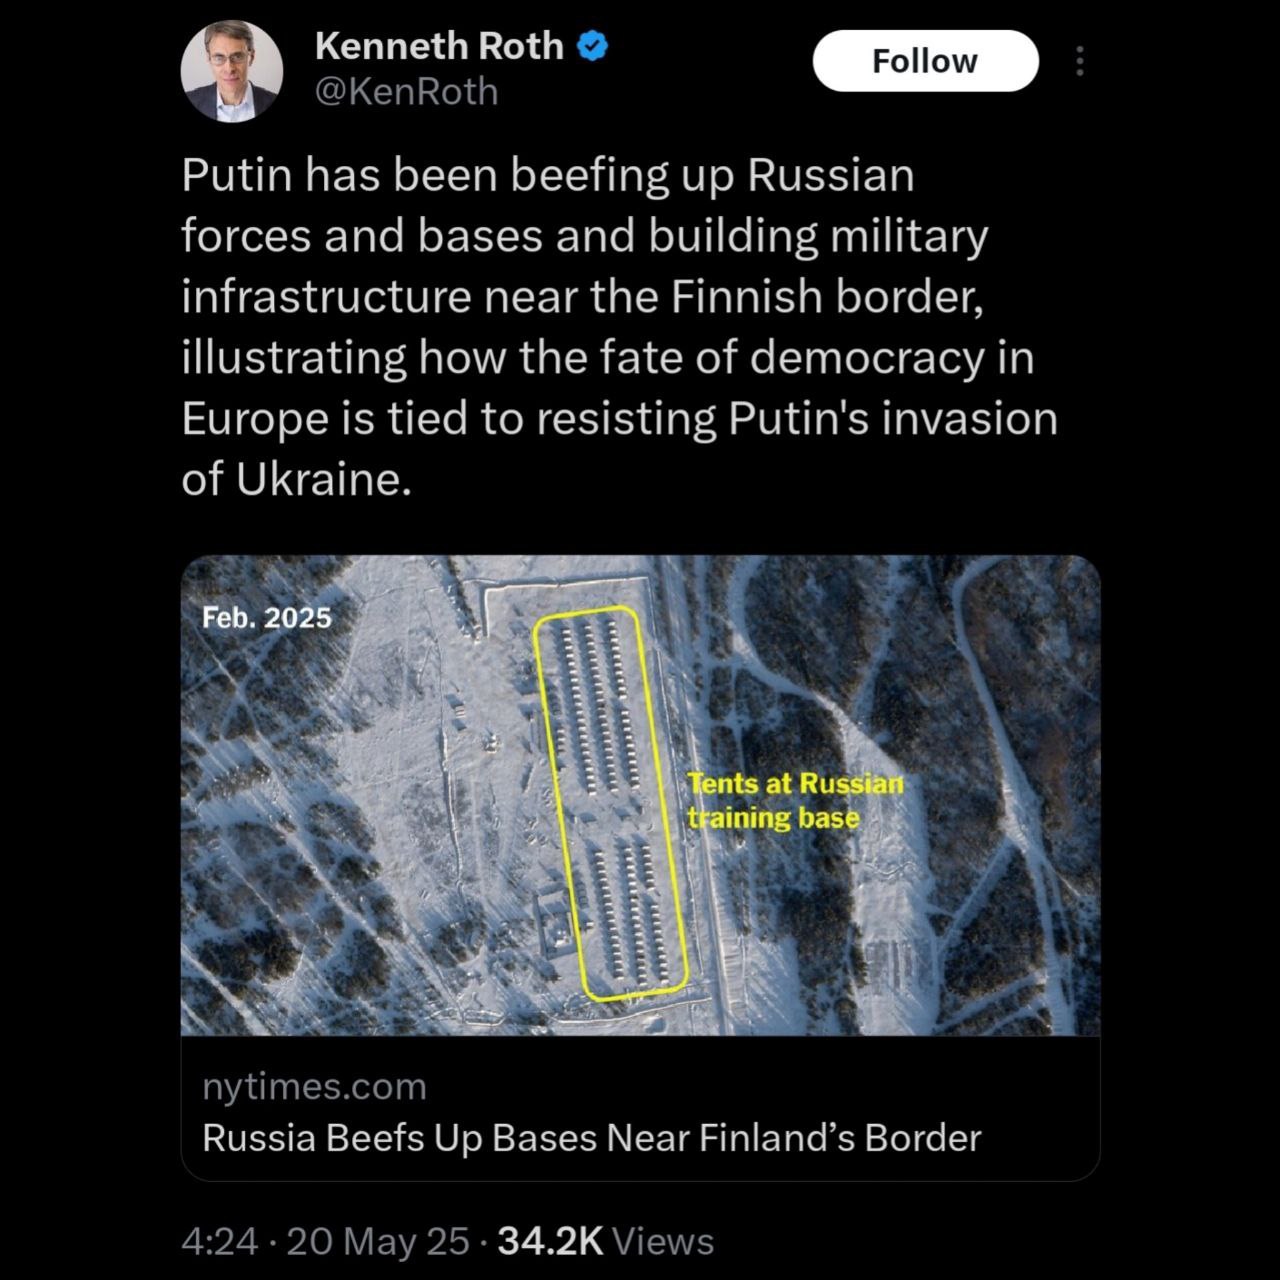Click the 34.2K view count number
Image resolution: width=1280 pixels, height=1280 pixels.
[x=550, y=1241]
